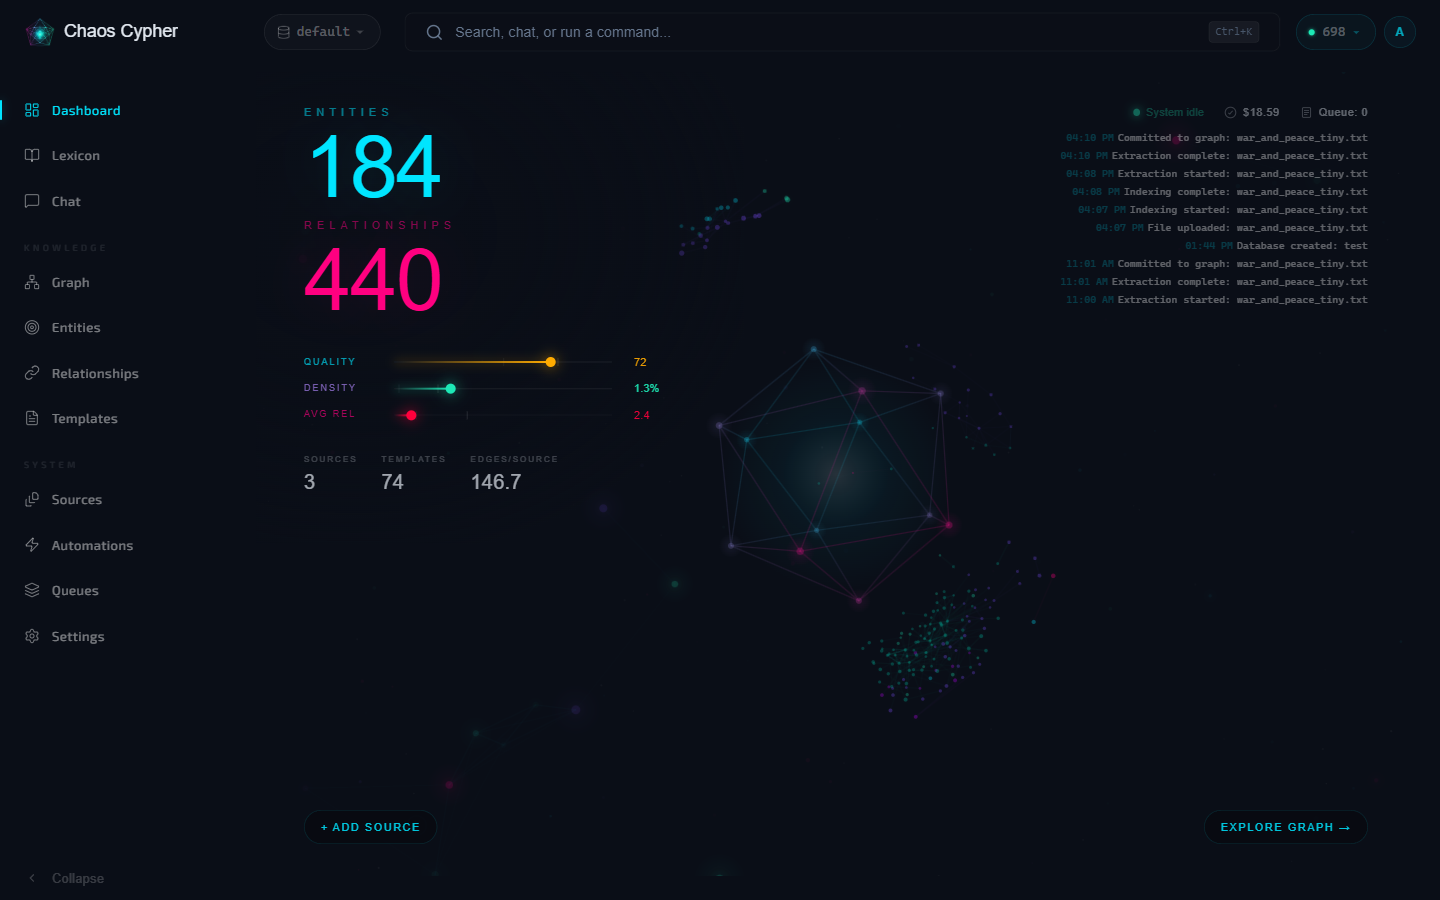Click the Chaos Cypher logo icon
1440x900 pixels.
(x=40, y=33)
